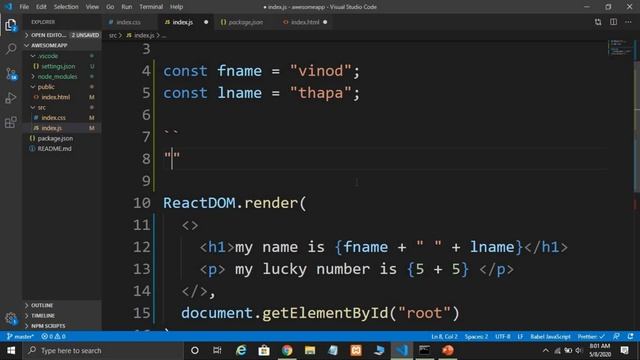Select index.js in the explorer tree
Viewport: 640px width, 360px height.
pyautogui.click(x=62, y=128)
